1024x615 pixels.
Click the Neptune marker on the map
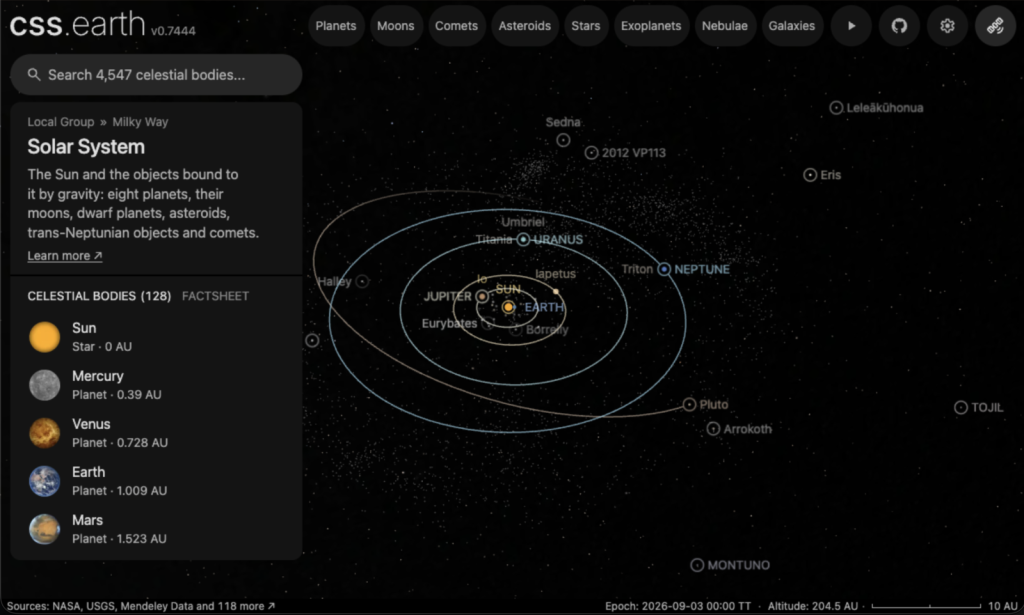(664, 269)
